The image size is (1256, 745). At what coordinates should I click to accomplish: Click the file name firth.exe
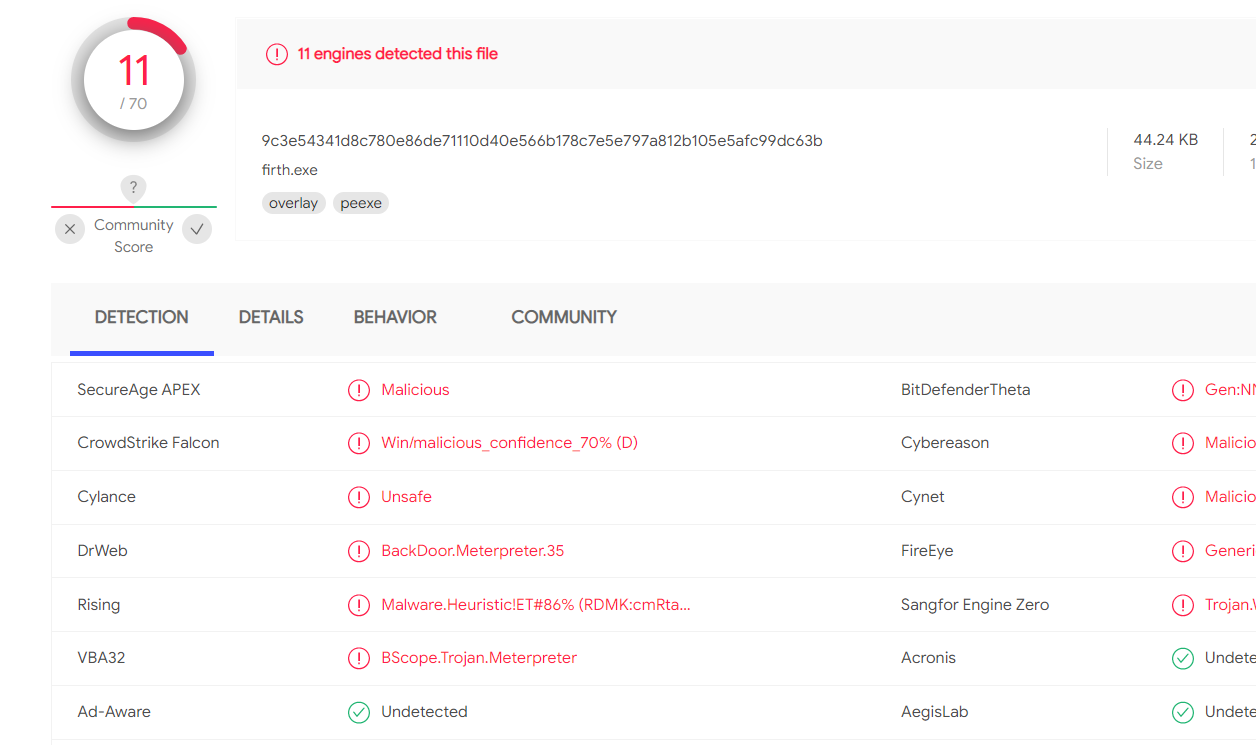290,170
